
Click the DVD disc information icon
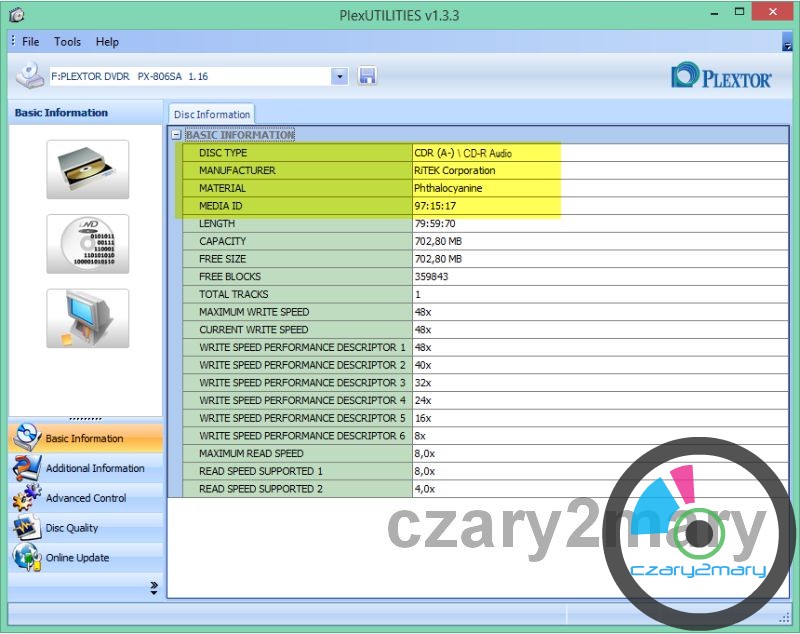coord(87,244)
